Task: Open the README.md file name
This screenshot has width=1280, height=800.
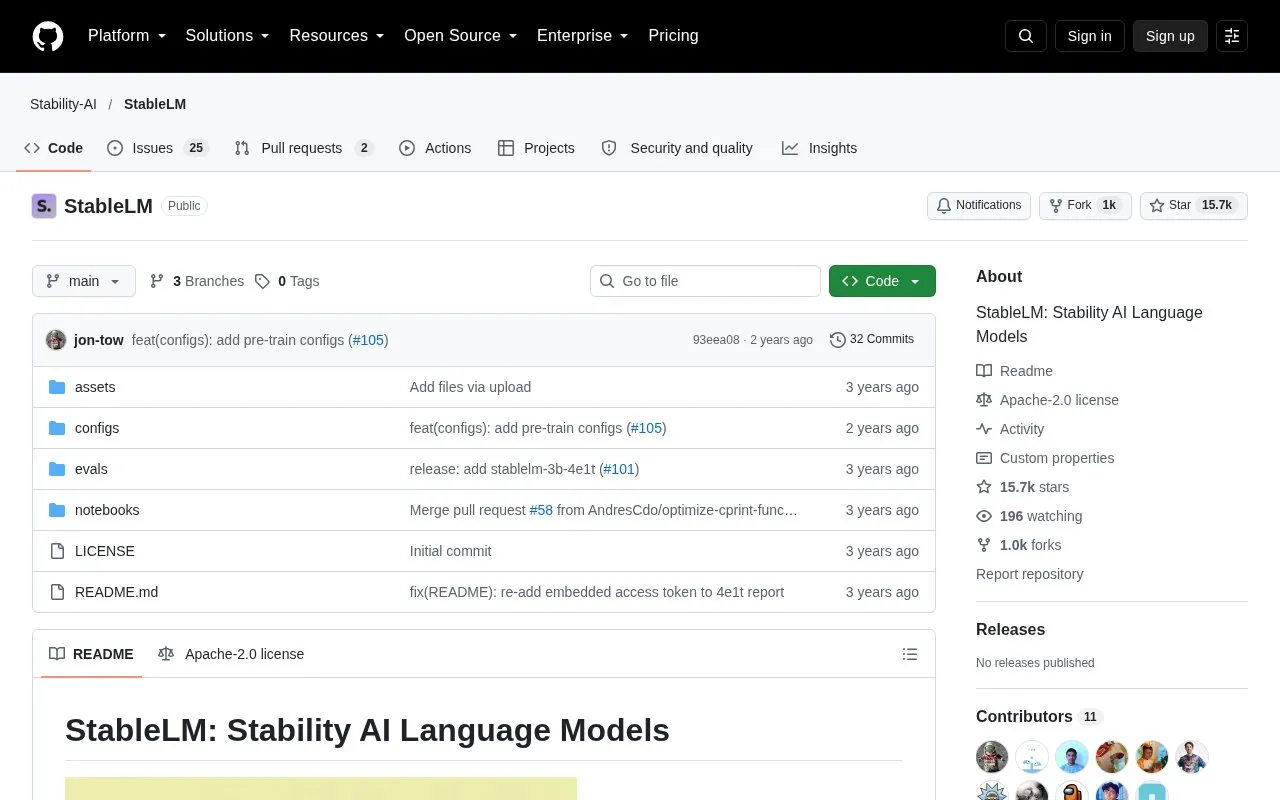Action: pos(116,592)
